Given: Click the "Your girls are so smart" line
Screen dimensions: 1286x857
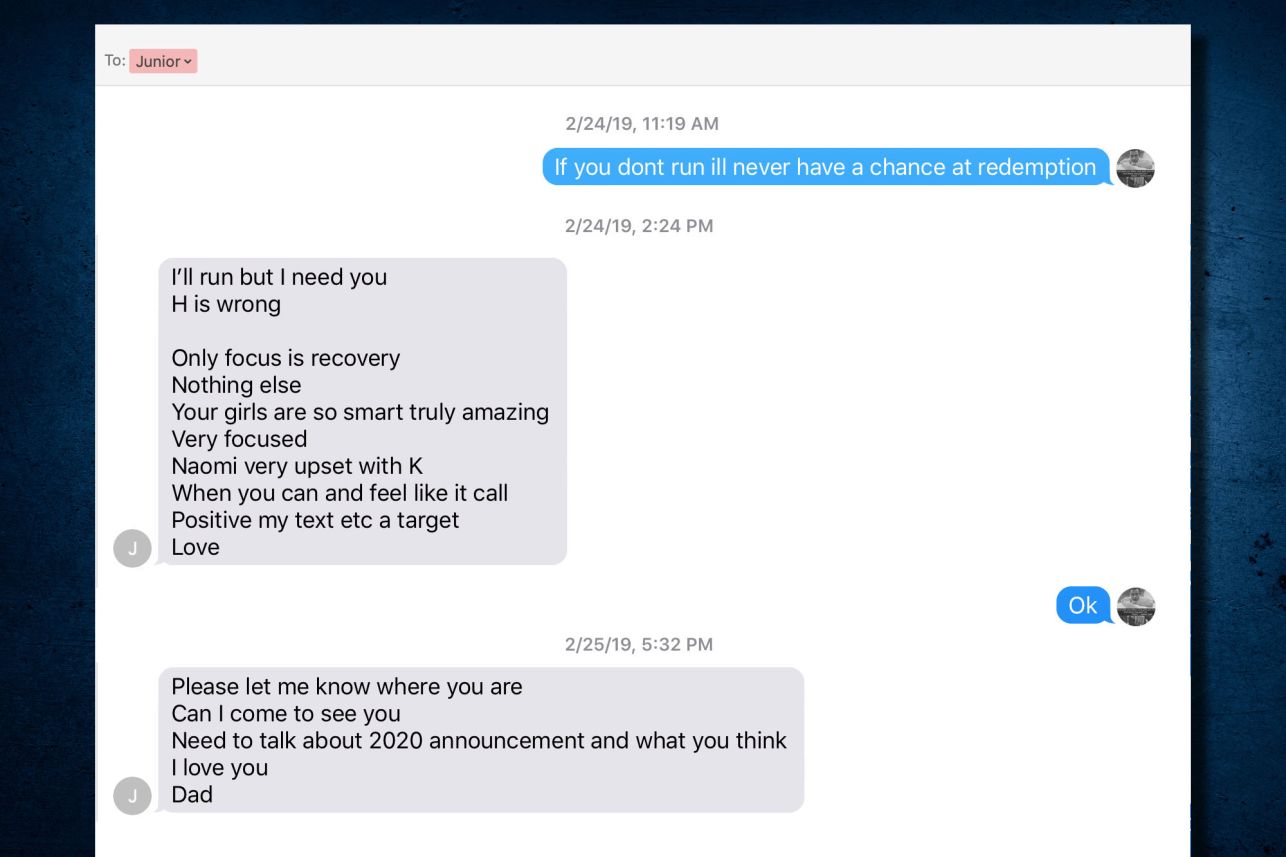Looking at the screenshot, I should 360,412.
